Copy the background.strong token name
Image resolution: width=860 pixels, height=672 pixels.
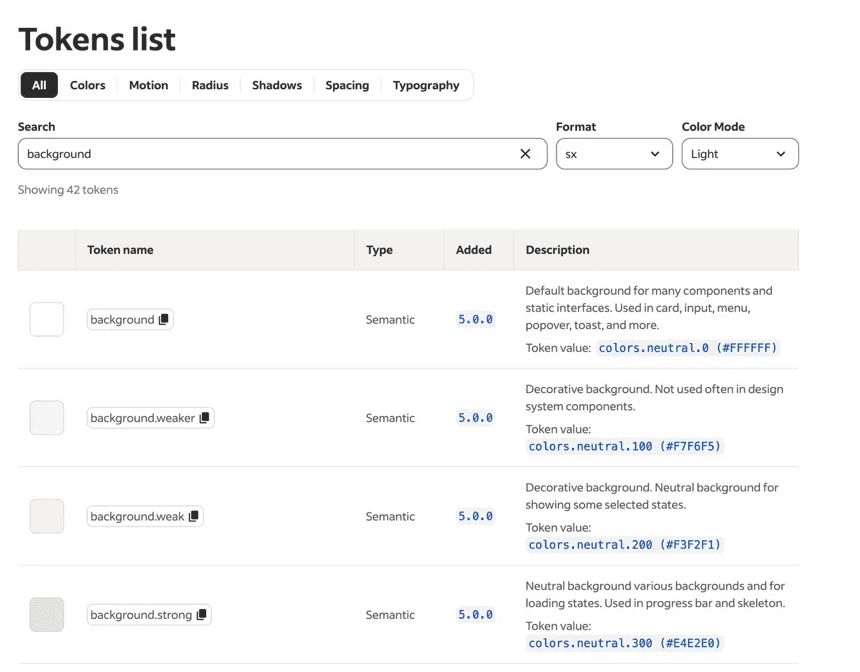pyautogui.click(x=201, y=615)
